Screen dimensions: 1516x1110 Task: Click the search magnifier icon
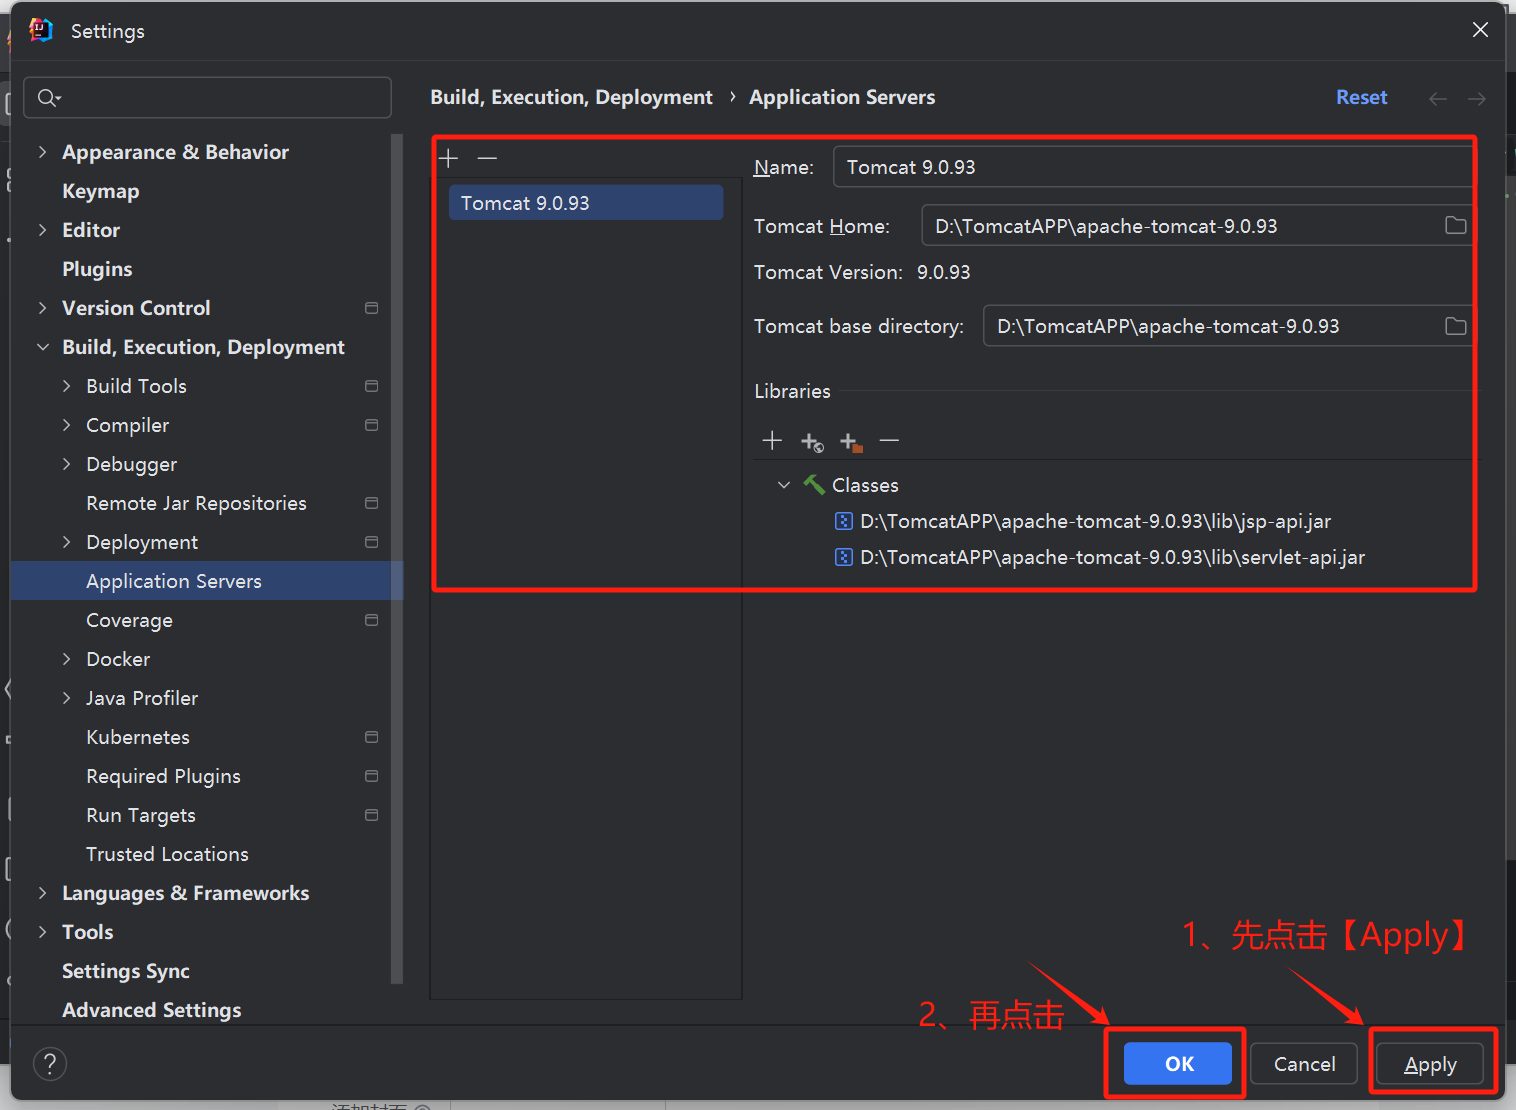pos(48,97)
